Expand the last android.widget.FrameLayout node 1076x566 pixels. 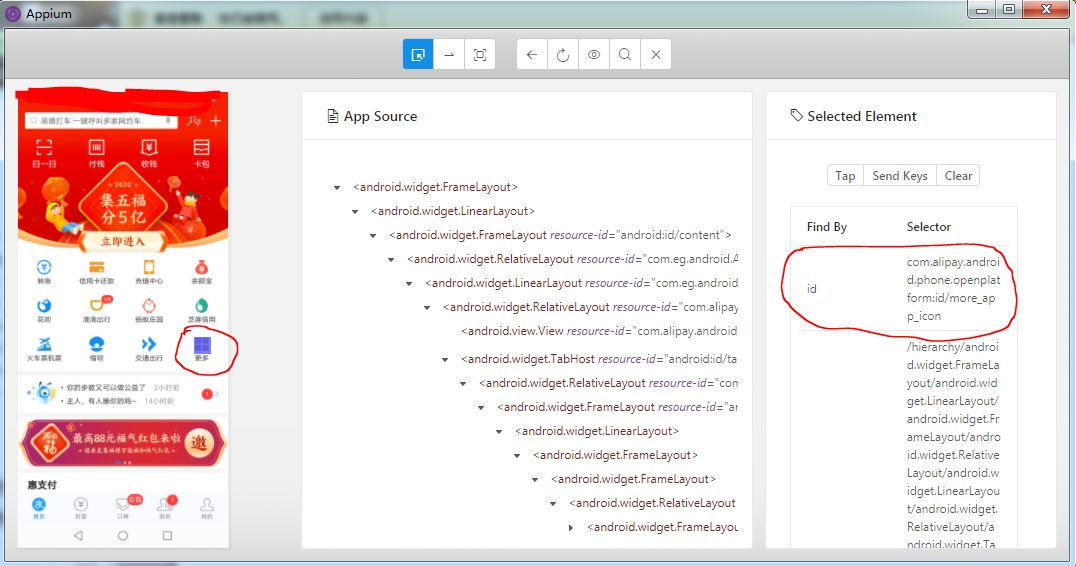571,528
